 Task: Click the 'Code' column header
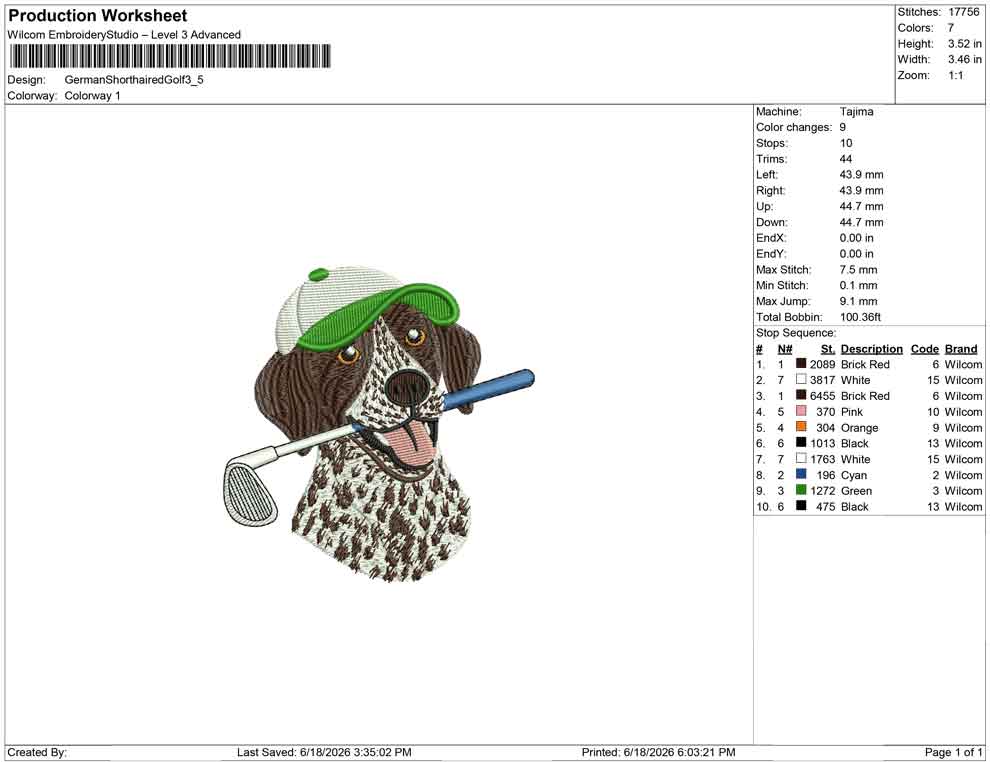pos(925,348)
